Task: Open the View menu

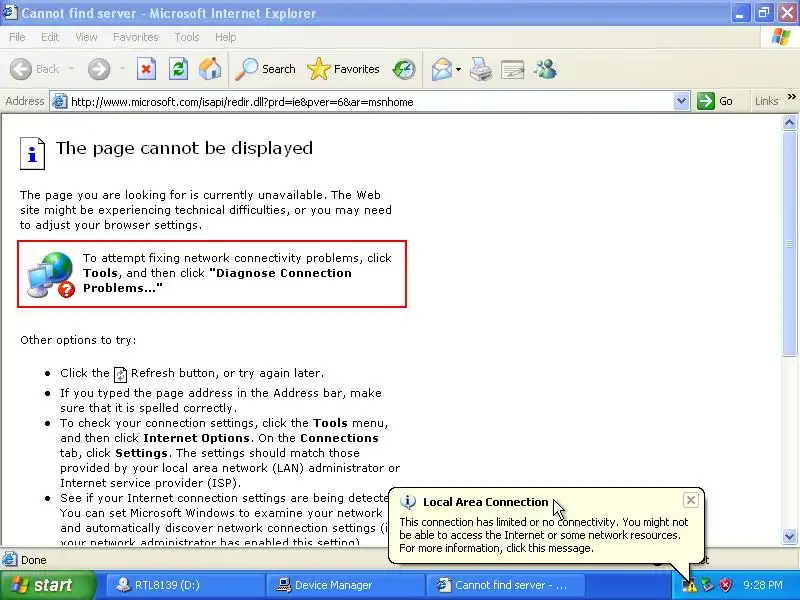Action: pos(86,37)
